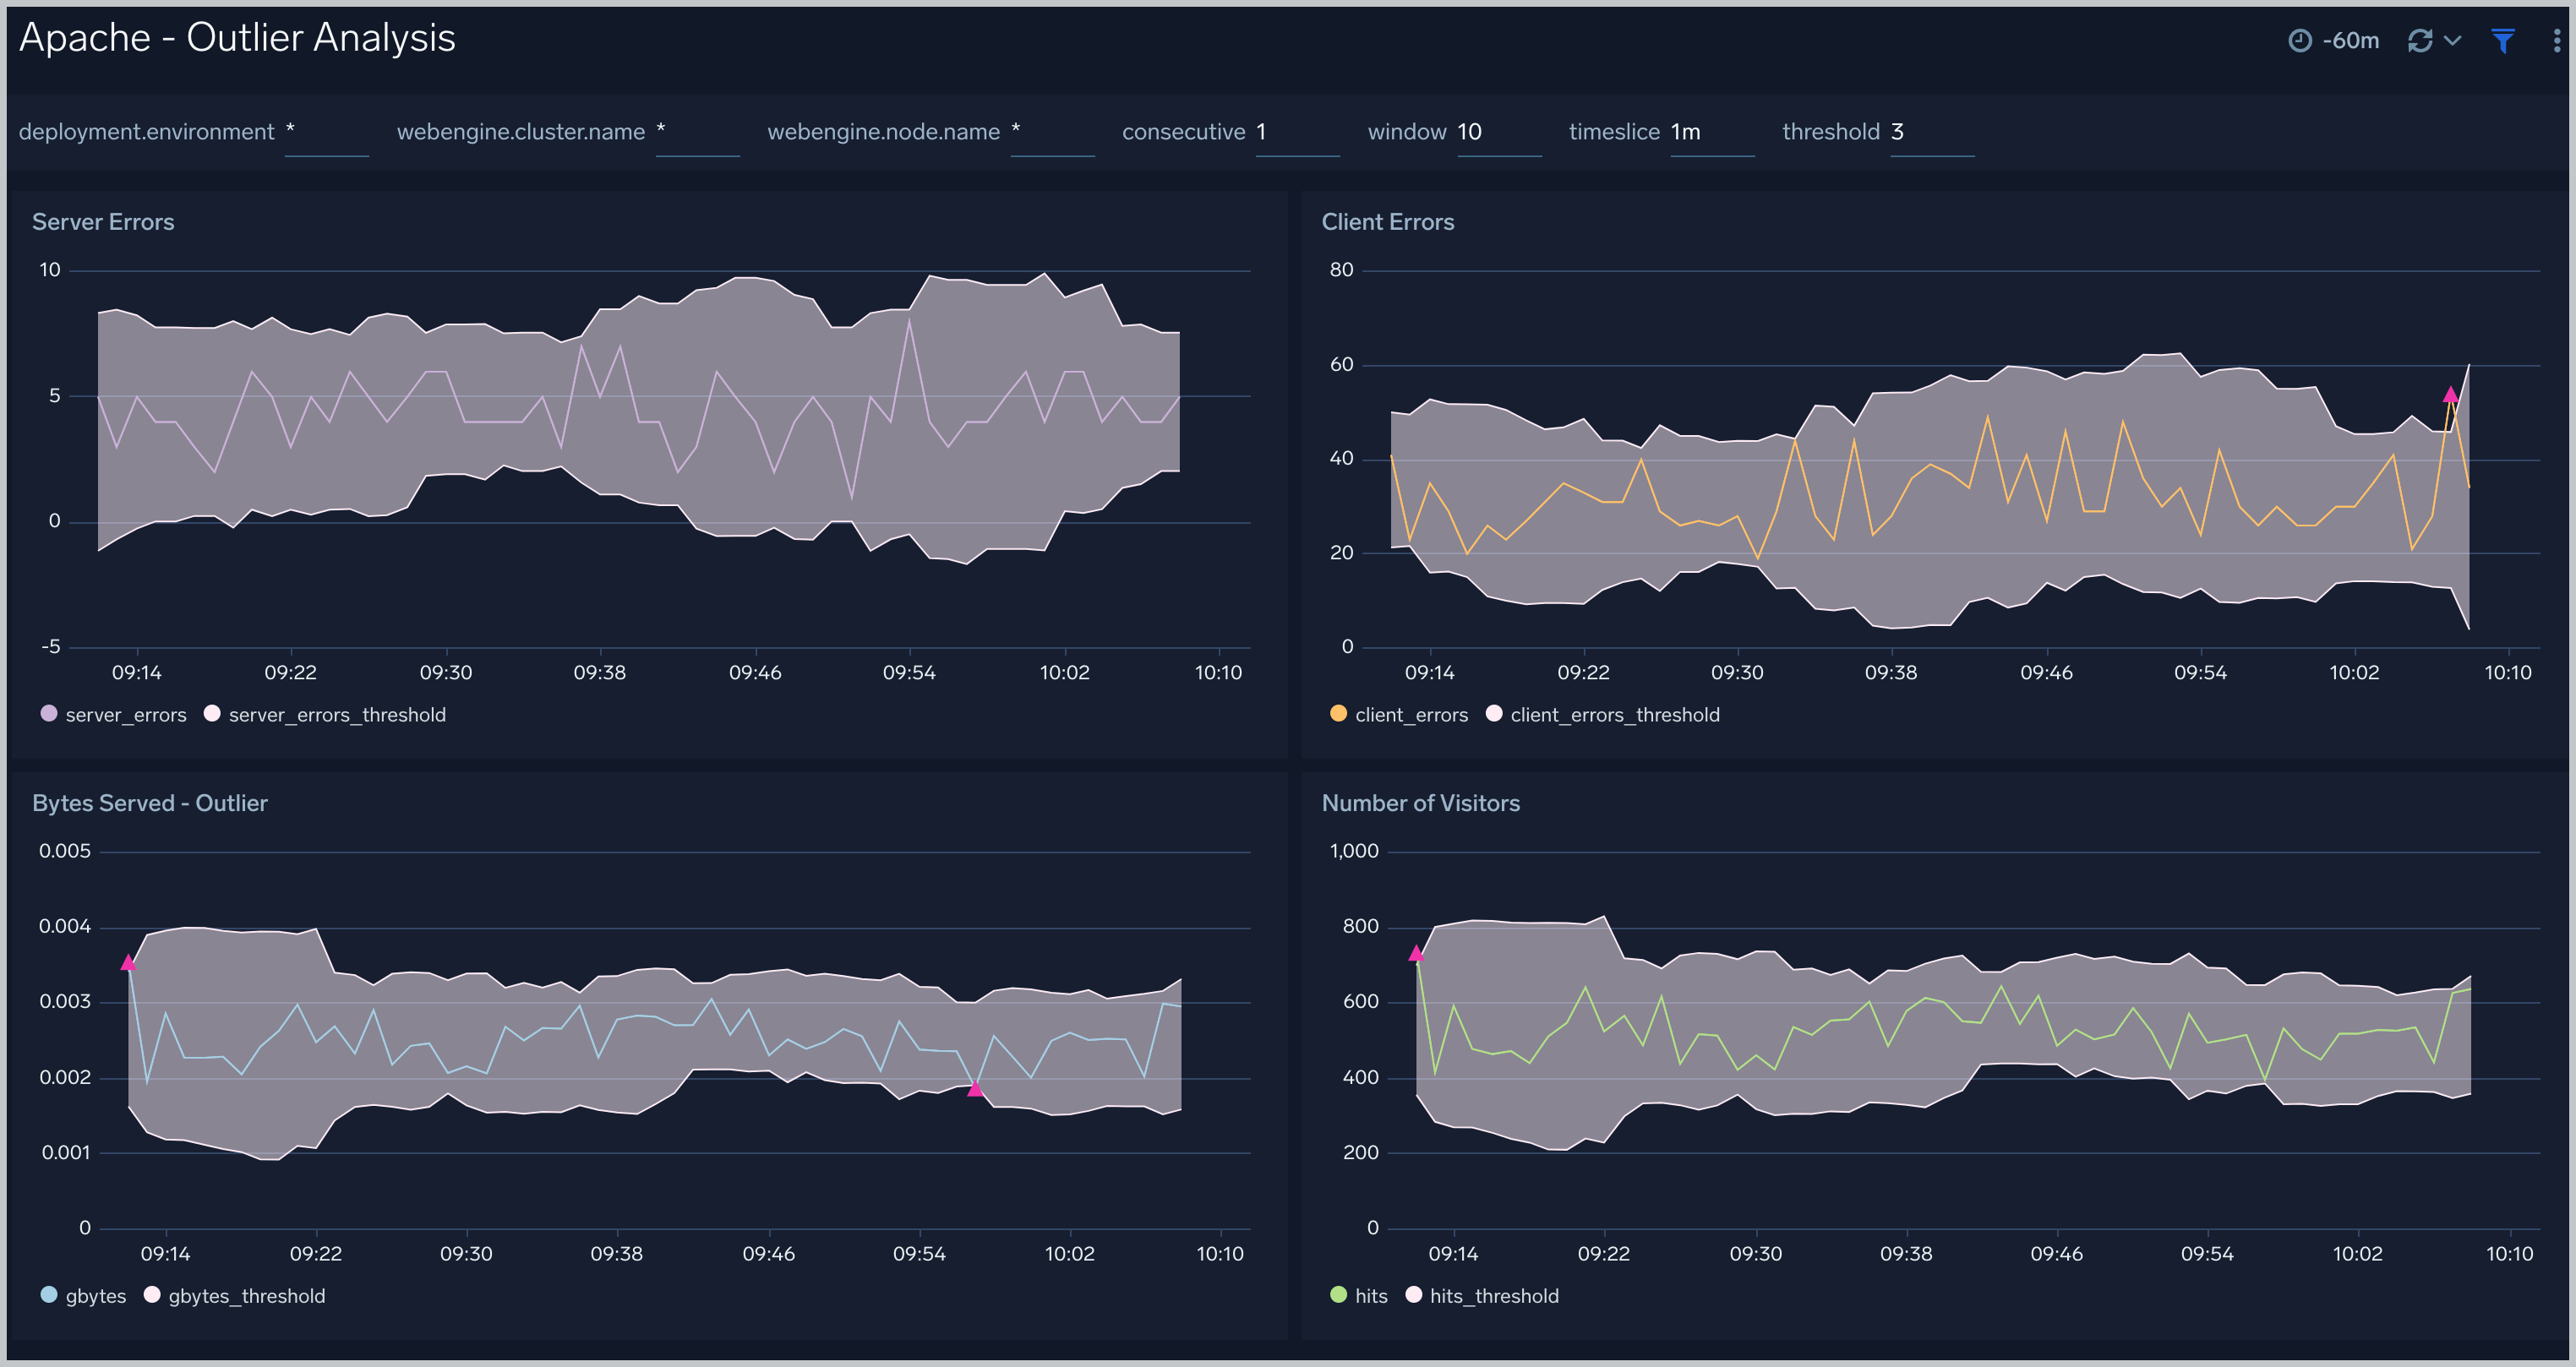This screenshot has height=1367, width=2576.
Task: Click the 80 y-axis label in Client Errors
Action: click(x=1341, y=270)
